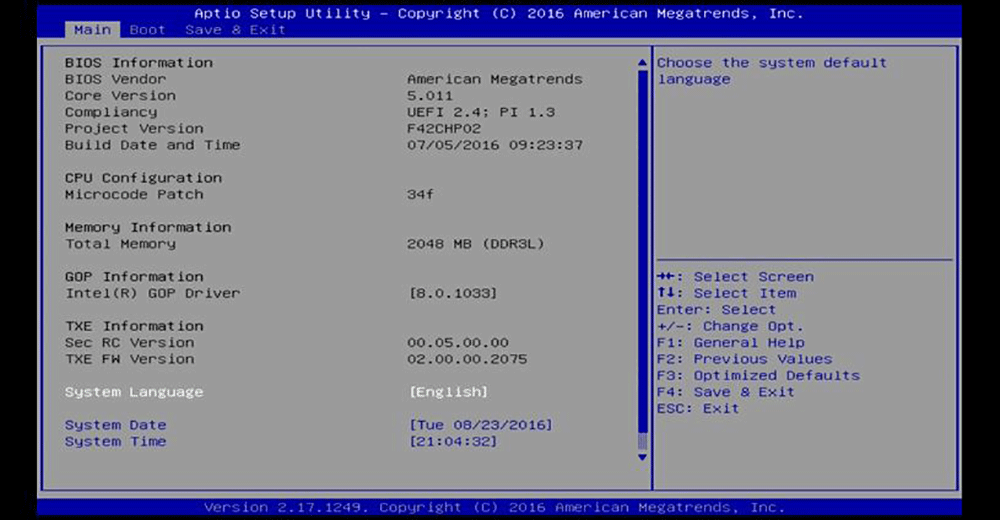Click the TXE Information heading
This screenshot has height=520, width=1000.
tap(134, 326)
